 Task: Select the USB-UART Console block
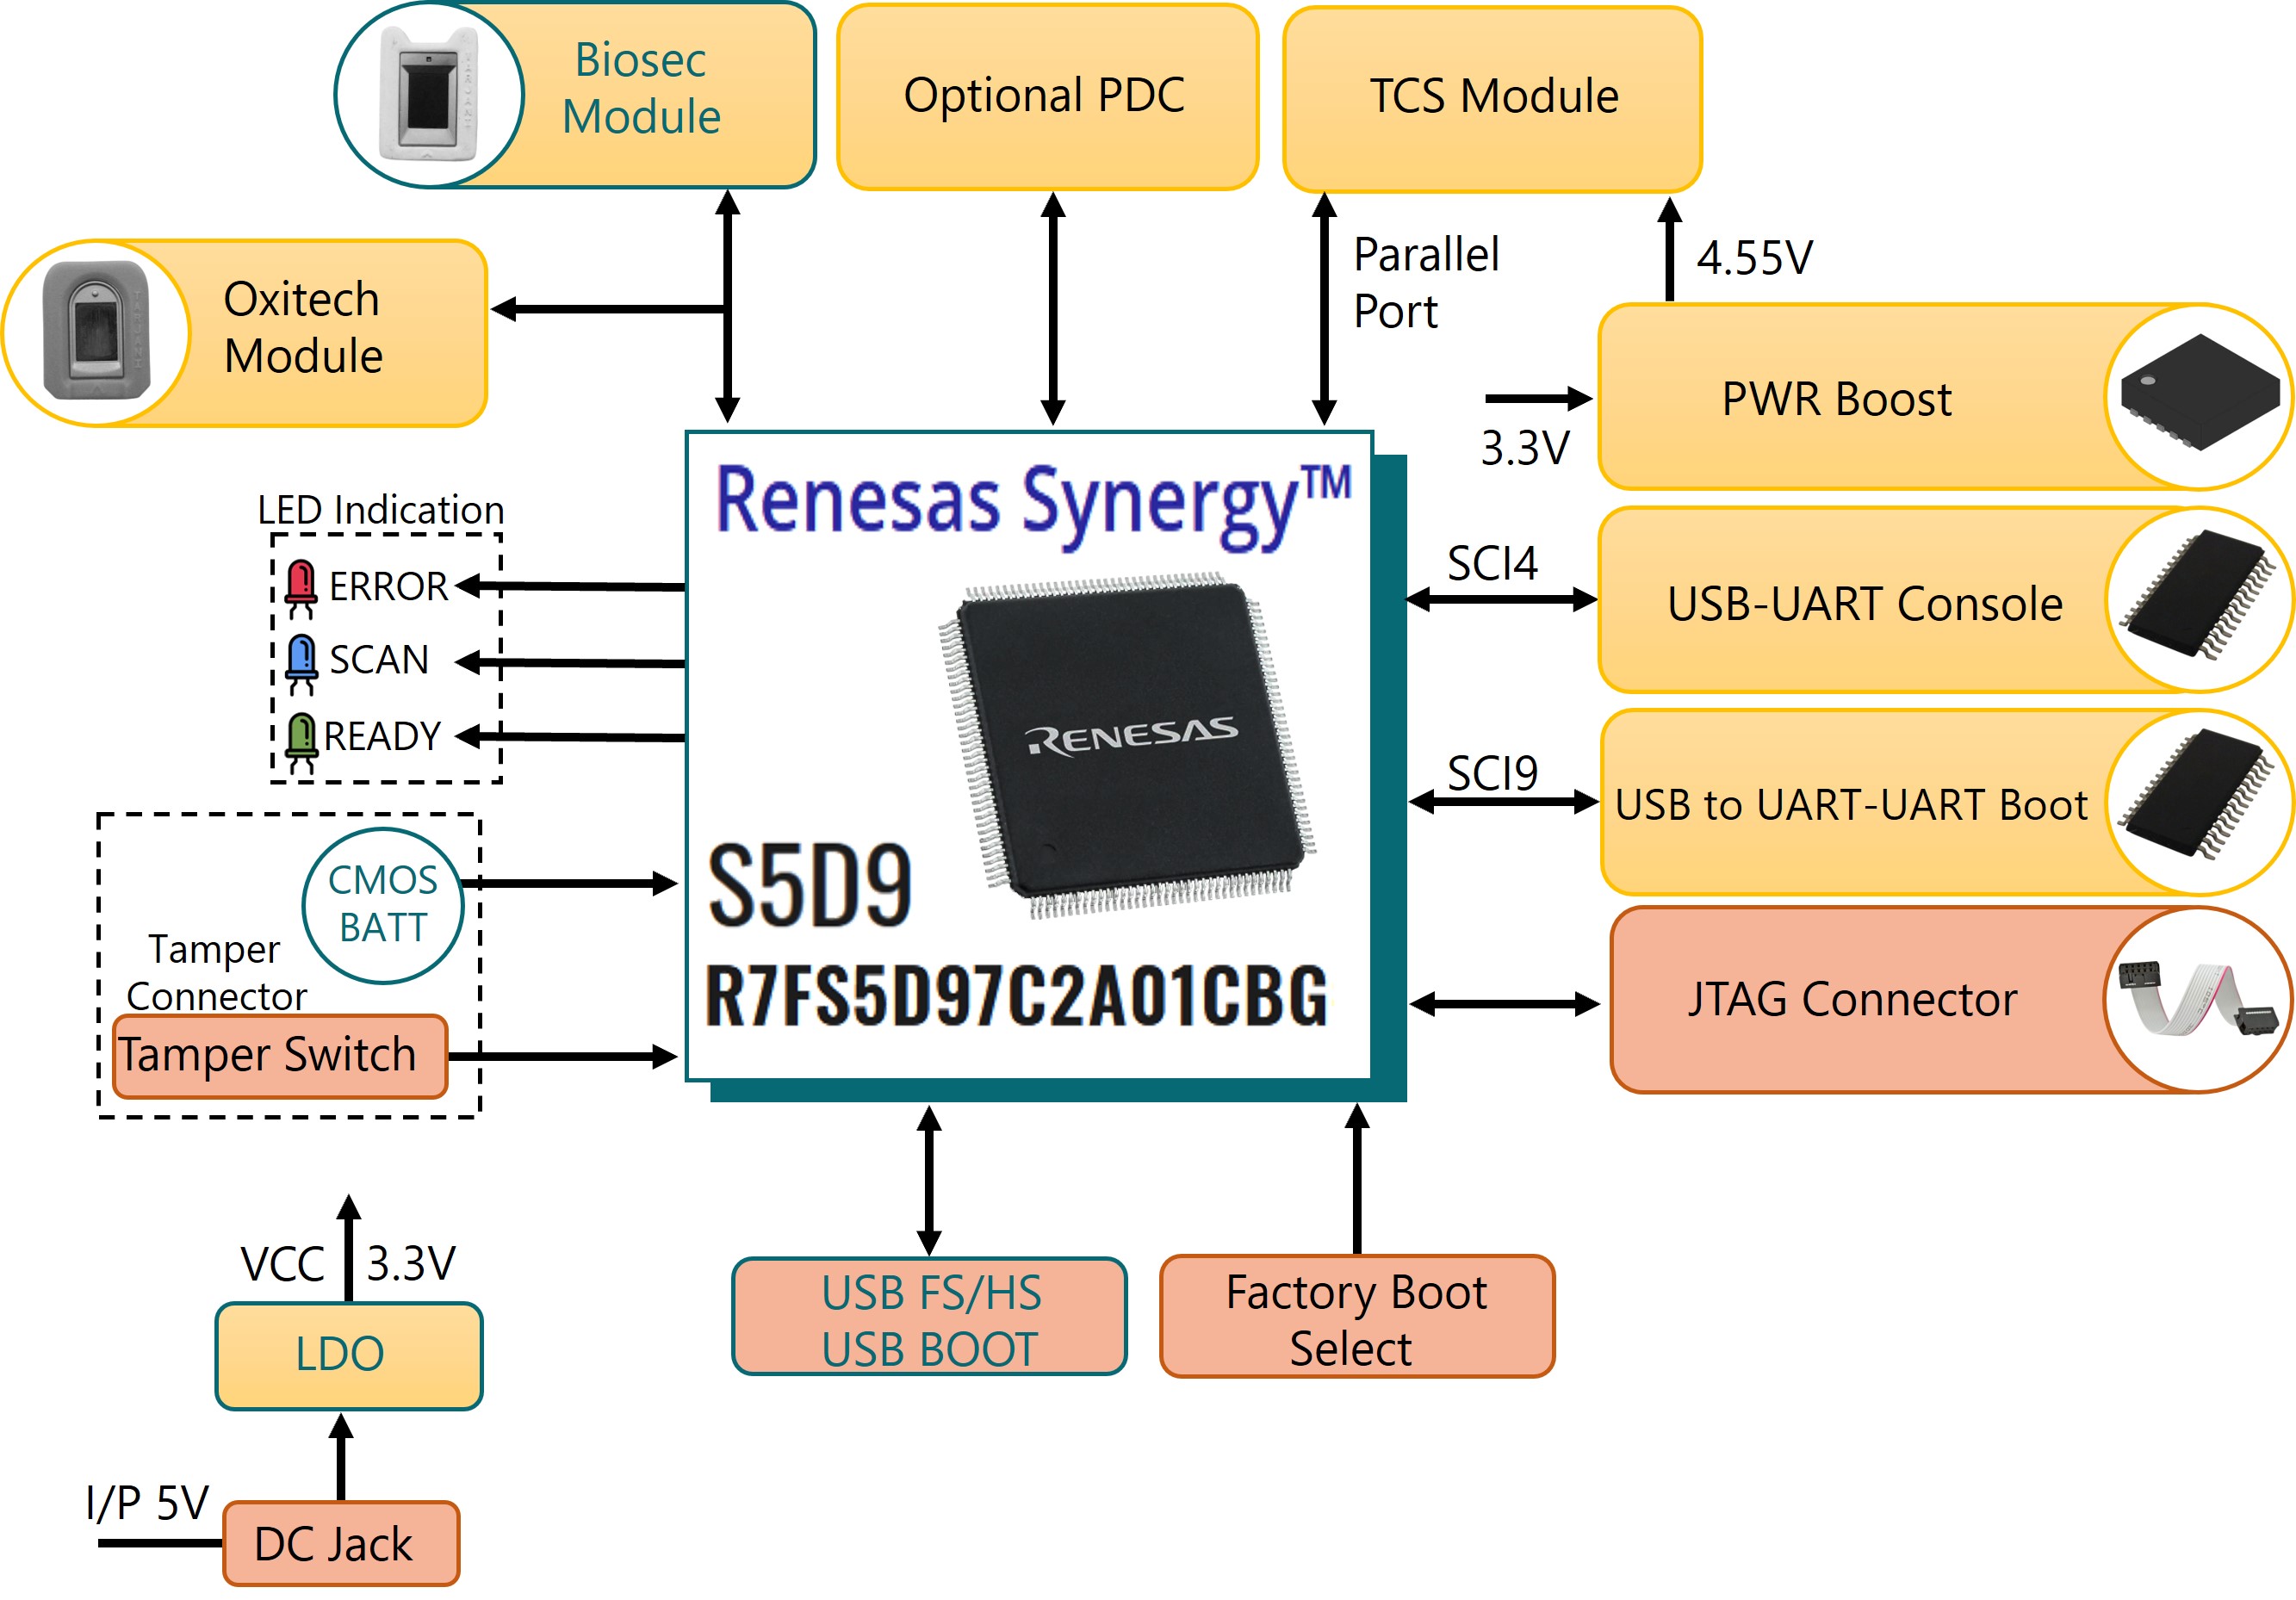pos(1945,600)
